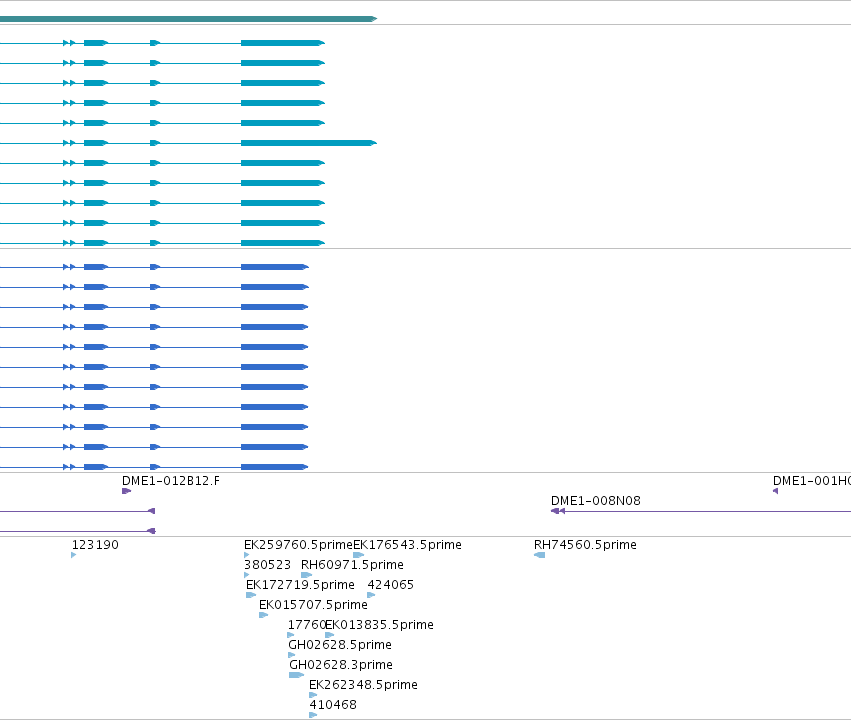The height and width of the screenshot is (720, 851).
Task: Select the cyan transcript extending farthest right
Action: coord(188,143)
